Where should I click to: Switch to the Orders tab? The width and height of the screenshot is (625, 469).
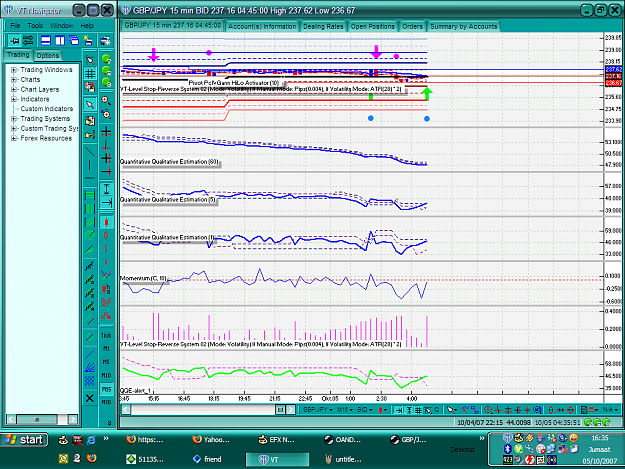[412, 26]
